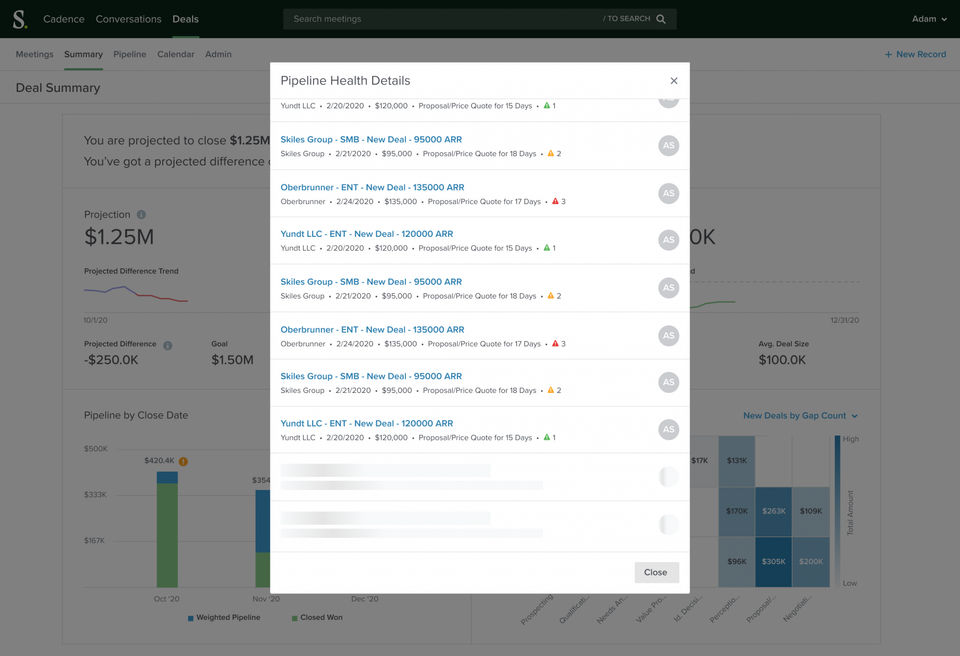Click the info icon beside Projection

pos(141,214)
